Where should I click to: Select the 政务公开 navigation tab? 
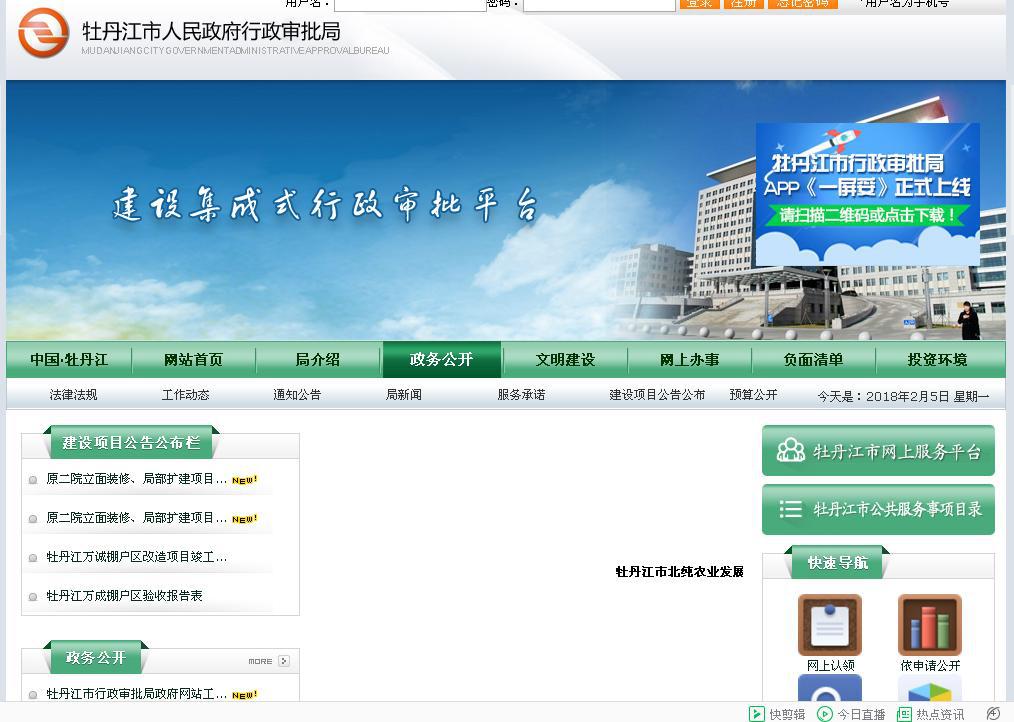click(441, 360)
